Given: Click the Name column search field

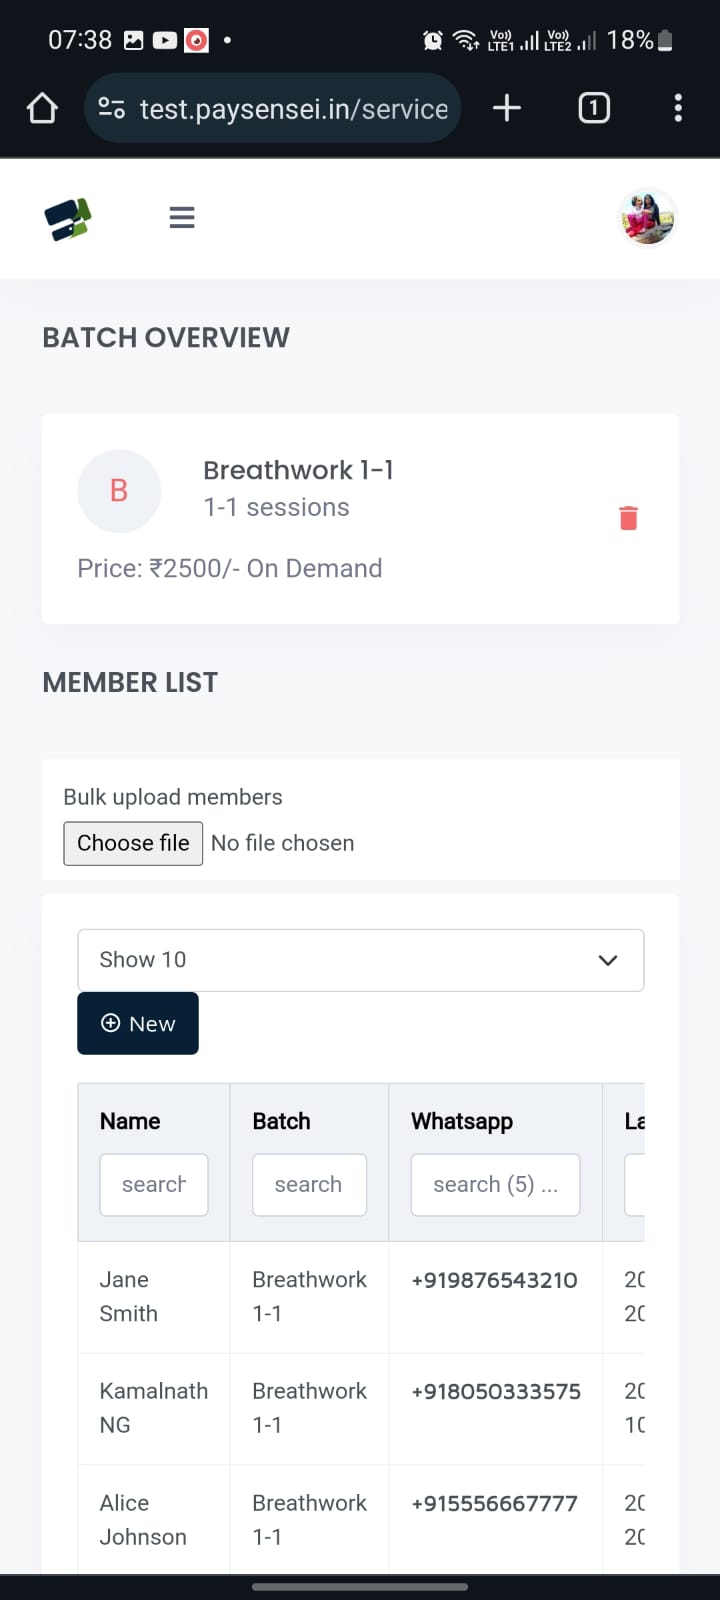Looking at the screenshot, I should (154, 1185).
